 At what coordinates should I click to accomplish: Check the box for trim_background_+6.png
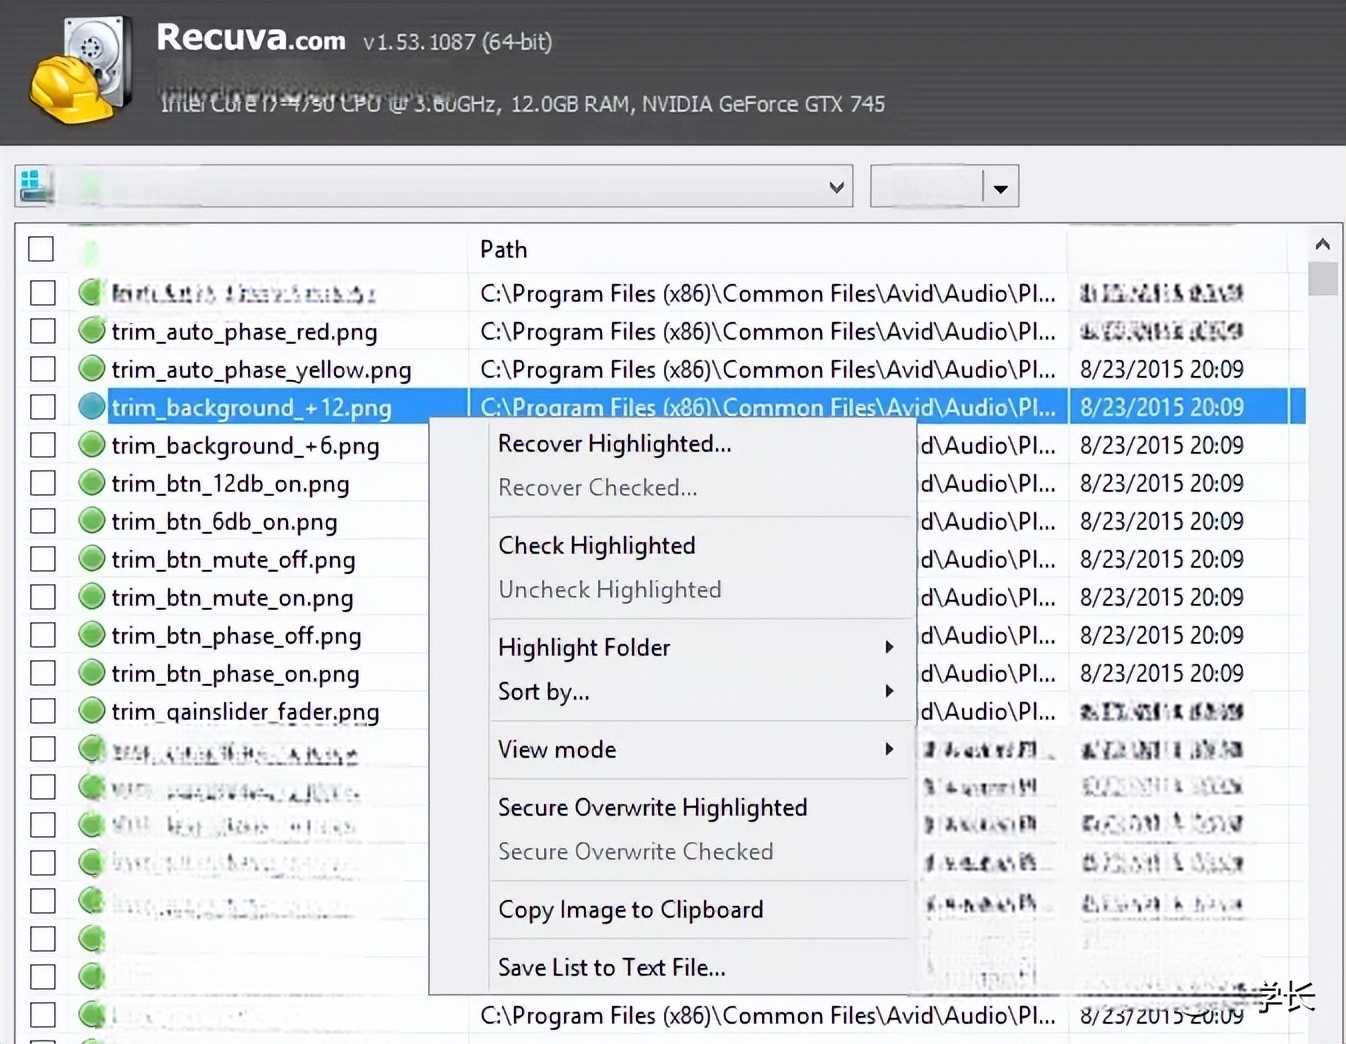[43, 444]
